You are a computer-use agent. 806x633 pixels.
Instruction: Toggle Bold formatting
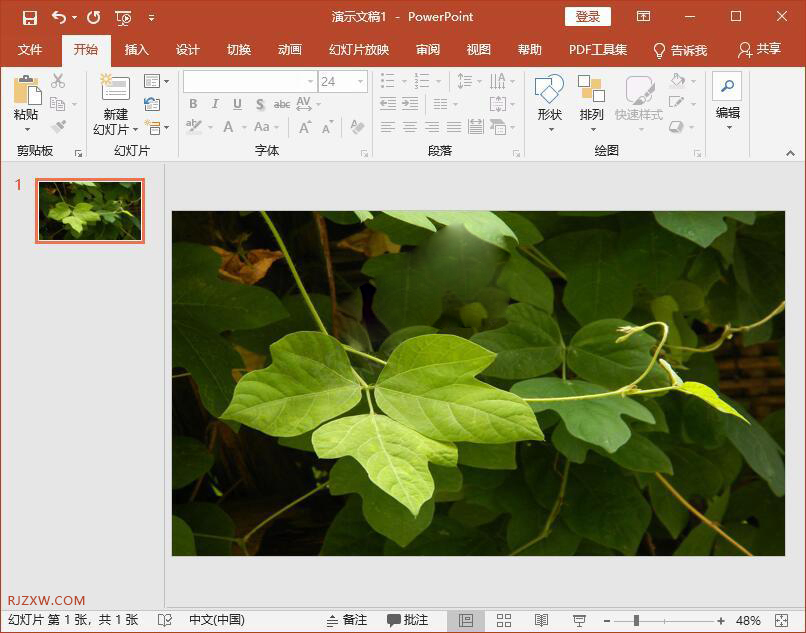click(193, 104)
